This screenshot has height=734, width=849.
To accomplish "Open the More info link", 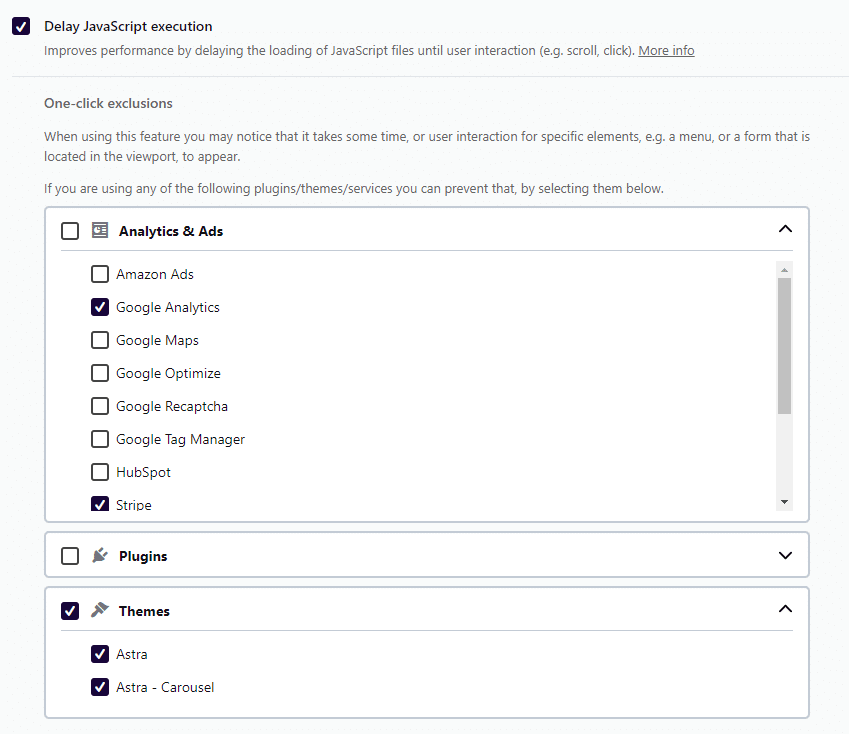I will click(x=666, y=51).
